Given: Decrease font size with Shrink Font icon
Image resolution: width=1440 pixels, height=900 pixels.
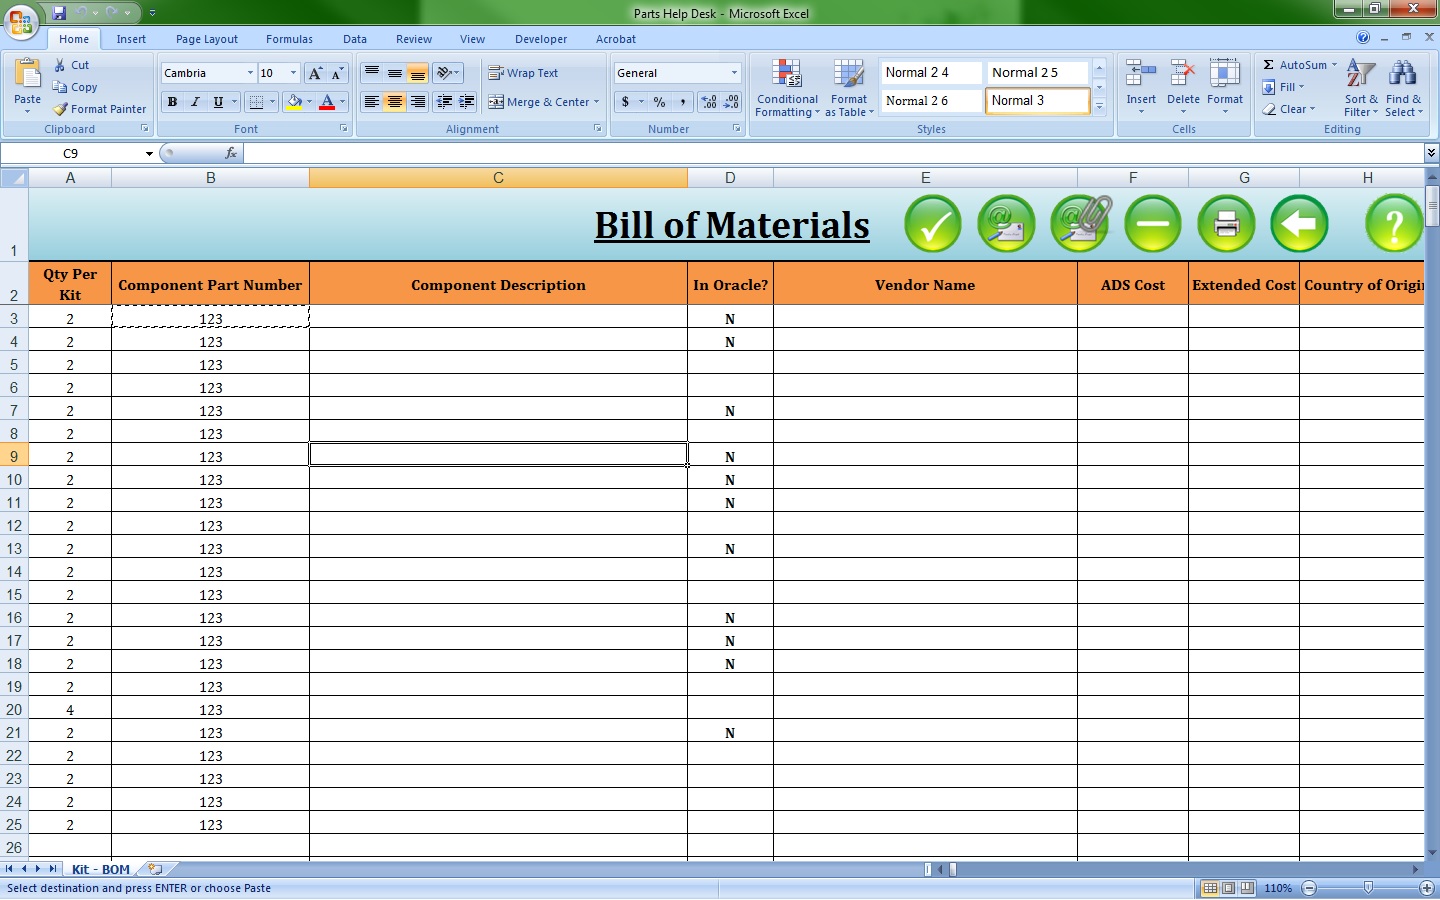Looking at the screenshot, I should tap(337, 73).
